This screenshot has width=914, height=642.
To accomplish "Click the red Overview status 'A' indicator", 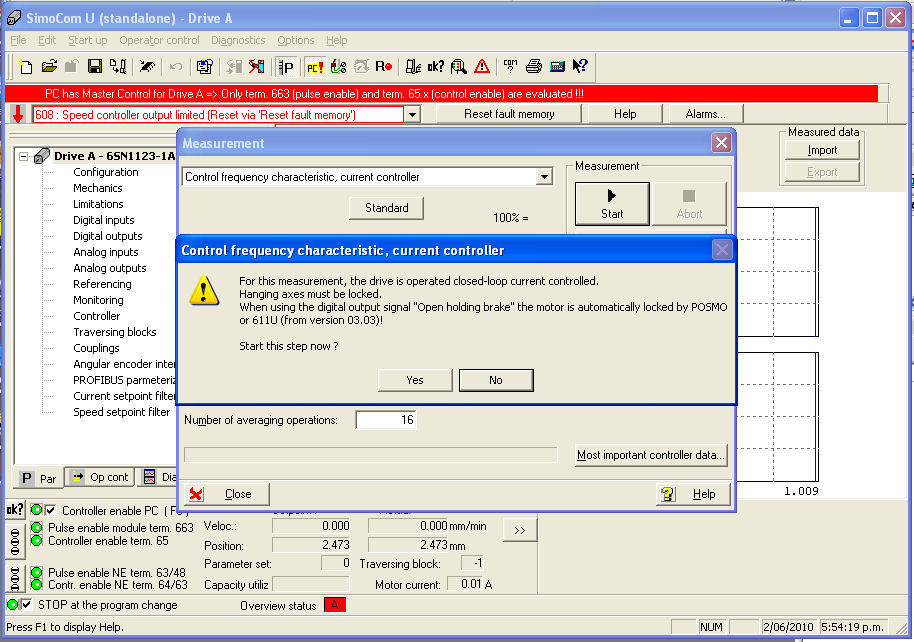I will tap(335, 605).
